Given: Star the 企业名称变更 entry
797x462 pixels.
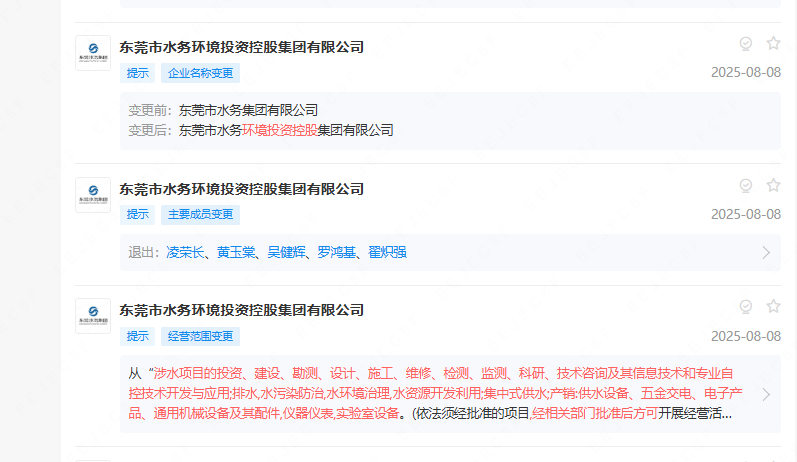Looking at the screenshot, I should tap(773, 43).
